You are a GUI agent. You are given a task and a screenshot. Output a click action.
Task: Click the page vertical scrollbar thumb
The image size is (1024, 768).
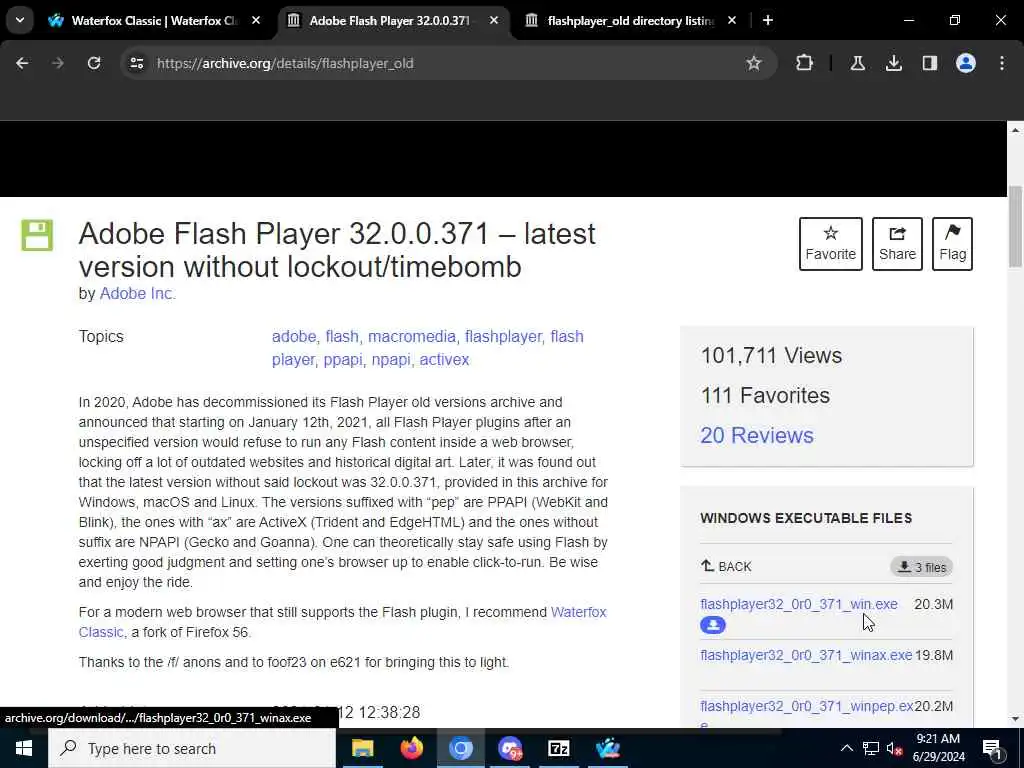(x=1016, y=226)
